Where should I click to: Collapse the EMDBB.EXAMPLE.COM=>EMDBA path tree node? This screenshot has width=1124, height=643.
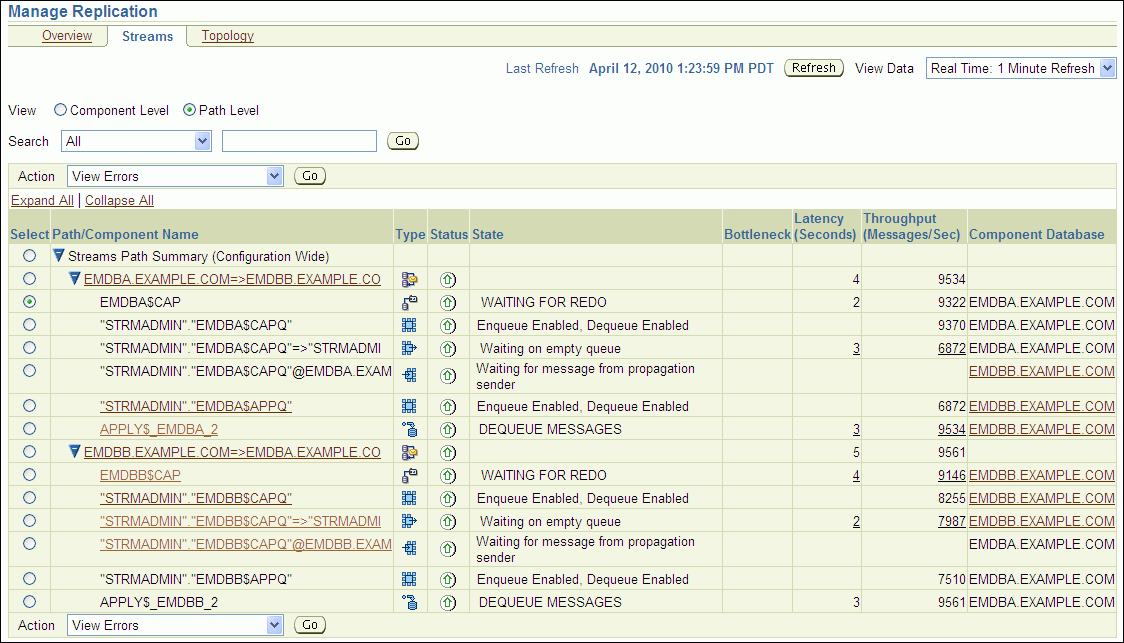click(x=75, y=452)
